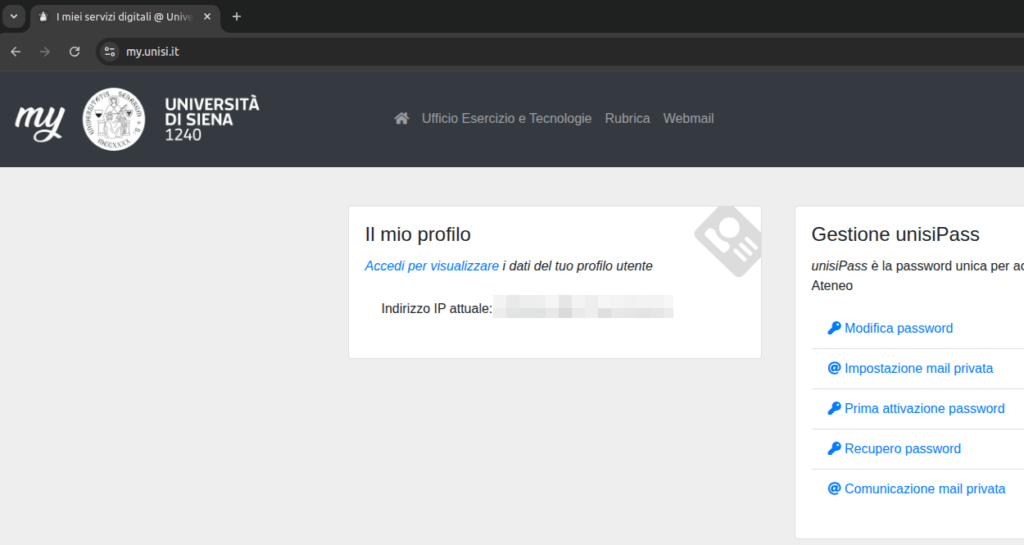This screenshot has width=1024, height=545.
Task: Click the 'my' logo in header
Action: tap(40, 119)
